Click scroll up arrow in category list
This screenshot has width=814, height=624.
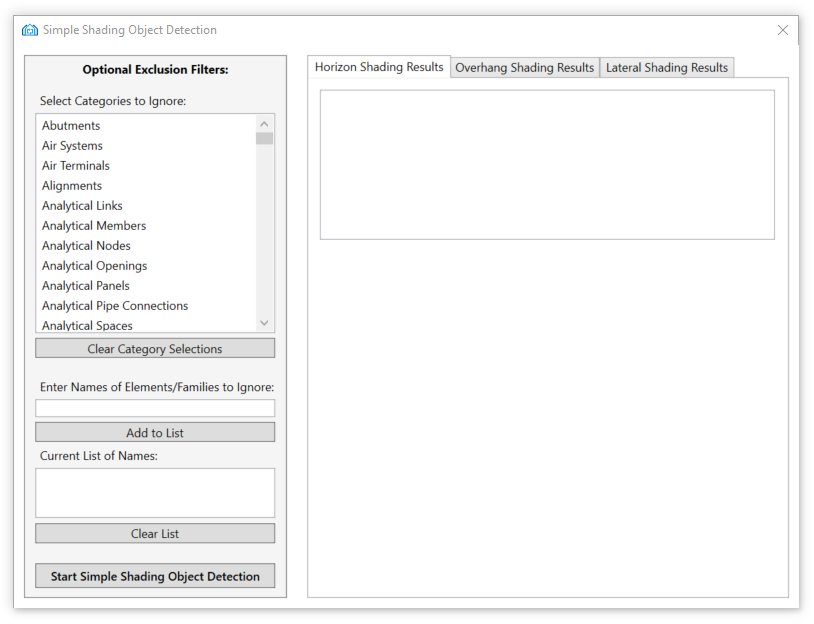tap(264, 124)
